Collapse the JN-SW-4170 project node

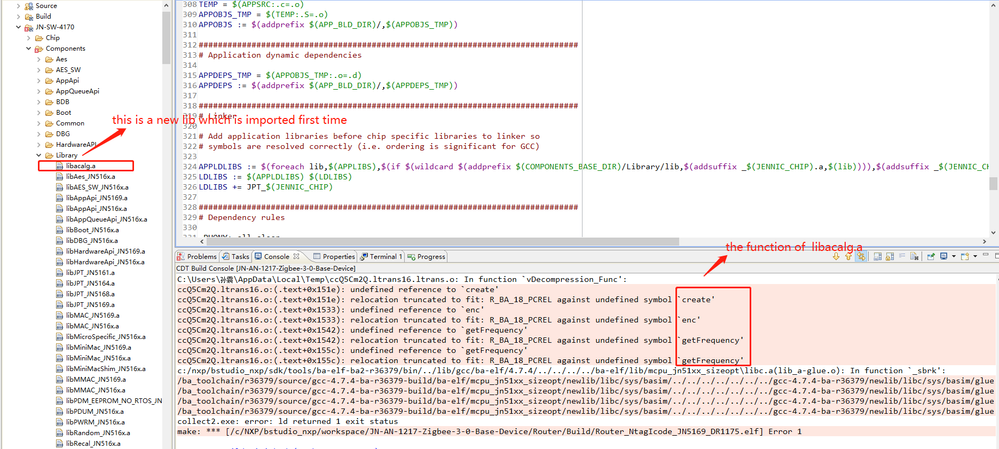18,27
